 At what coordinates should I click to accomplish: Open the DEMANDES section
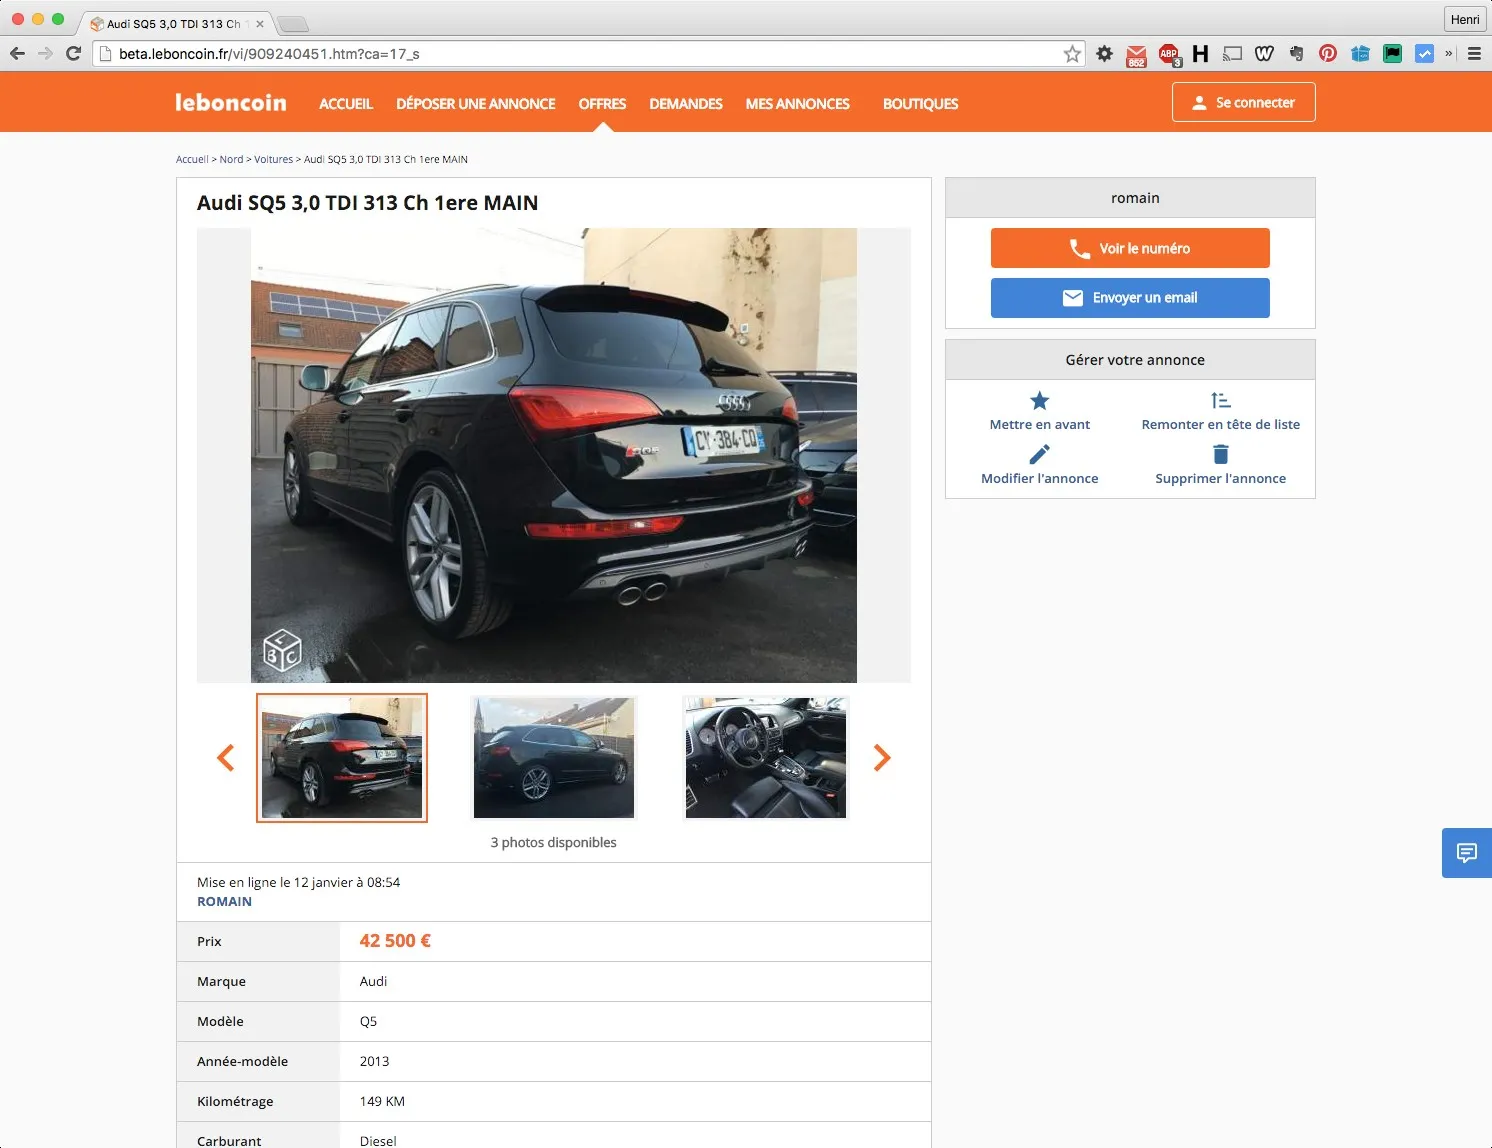coord(686,104)
